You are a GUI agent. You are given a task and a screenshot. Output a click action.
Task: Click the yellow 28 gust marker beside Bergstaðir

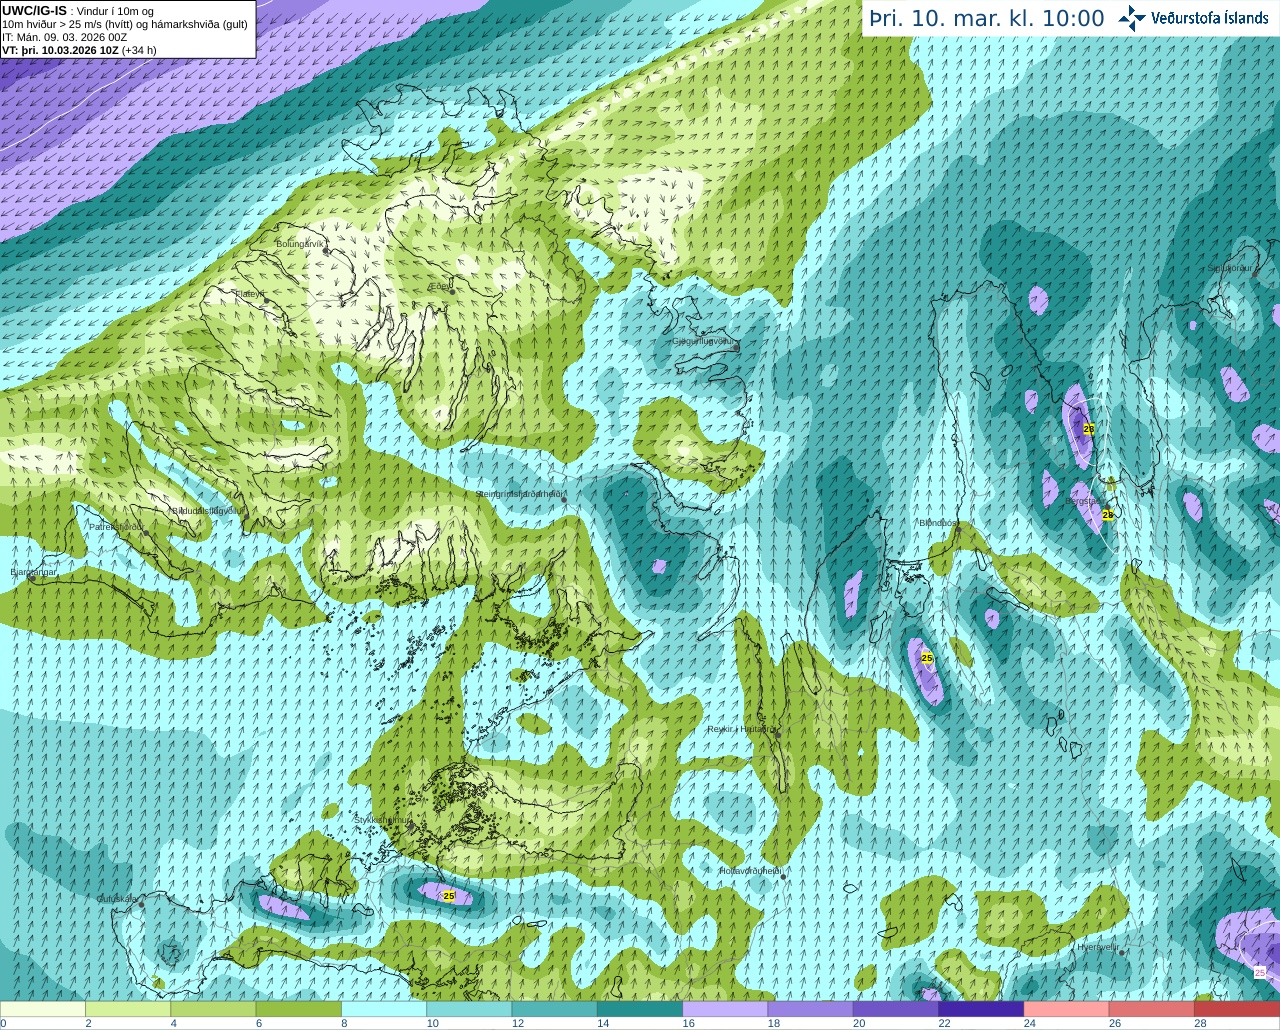coord(1107,514)
